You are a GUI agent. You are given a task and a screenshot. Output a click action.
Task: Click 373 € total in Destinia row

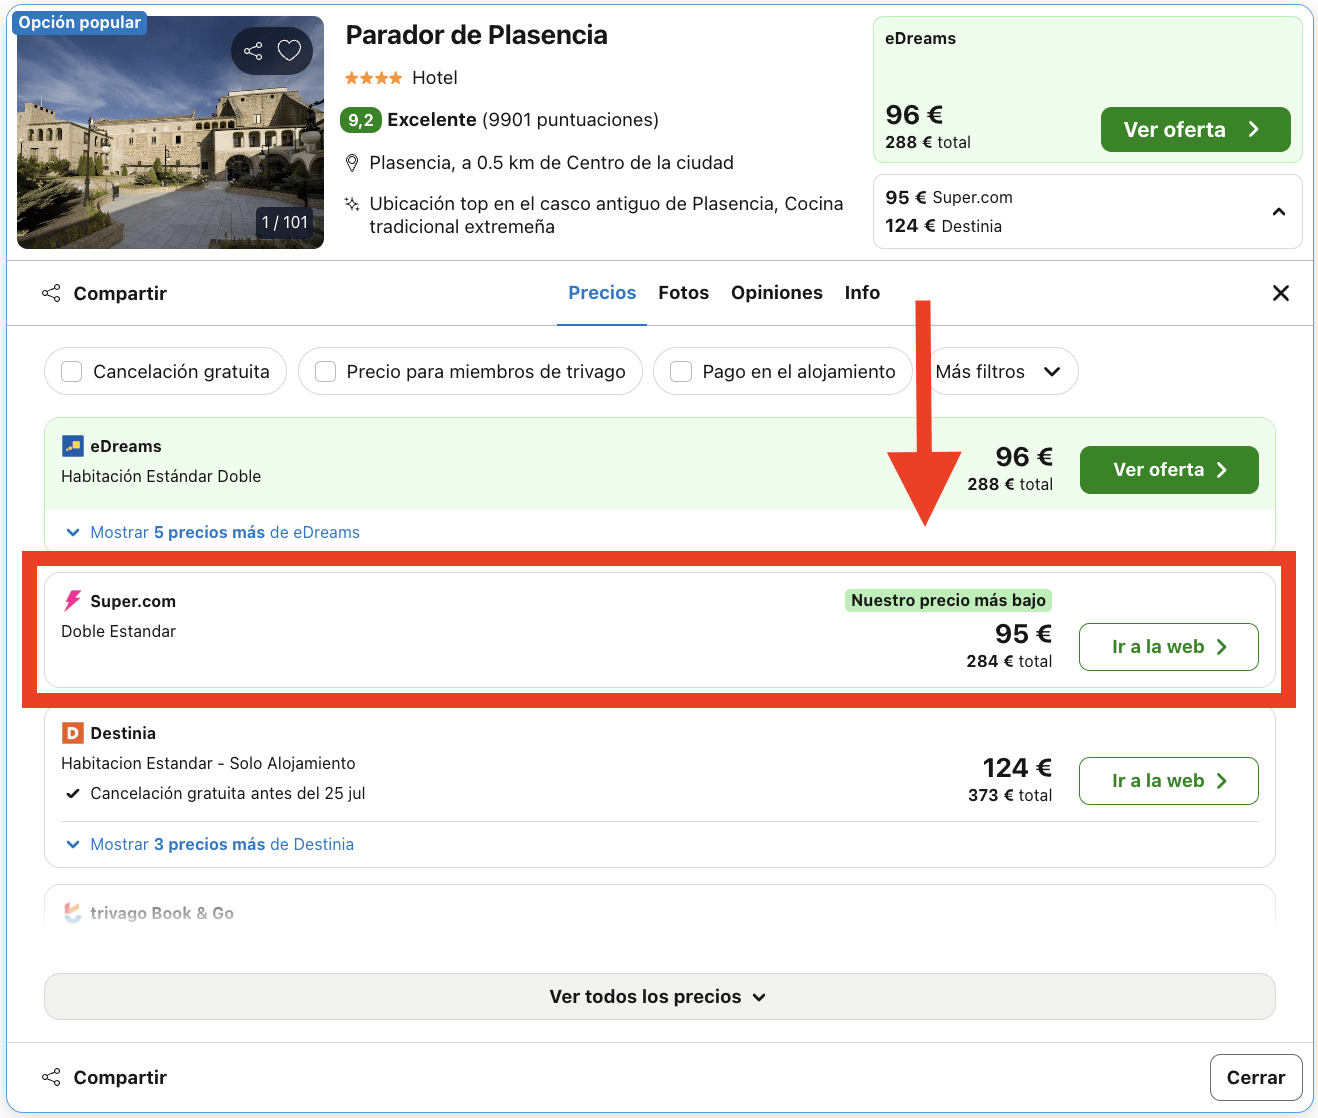pos(1010,795)
